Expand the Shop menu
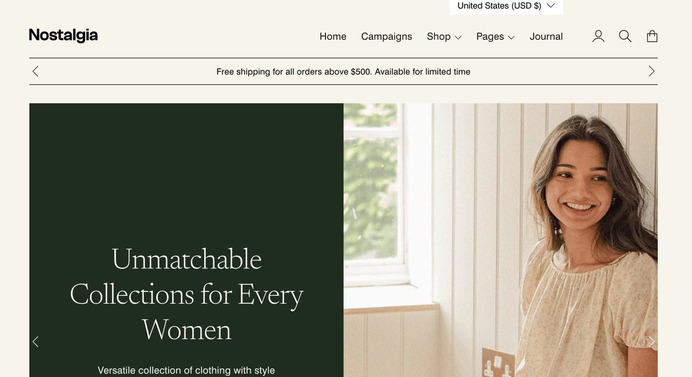692x377 pixels. point(444,37)
